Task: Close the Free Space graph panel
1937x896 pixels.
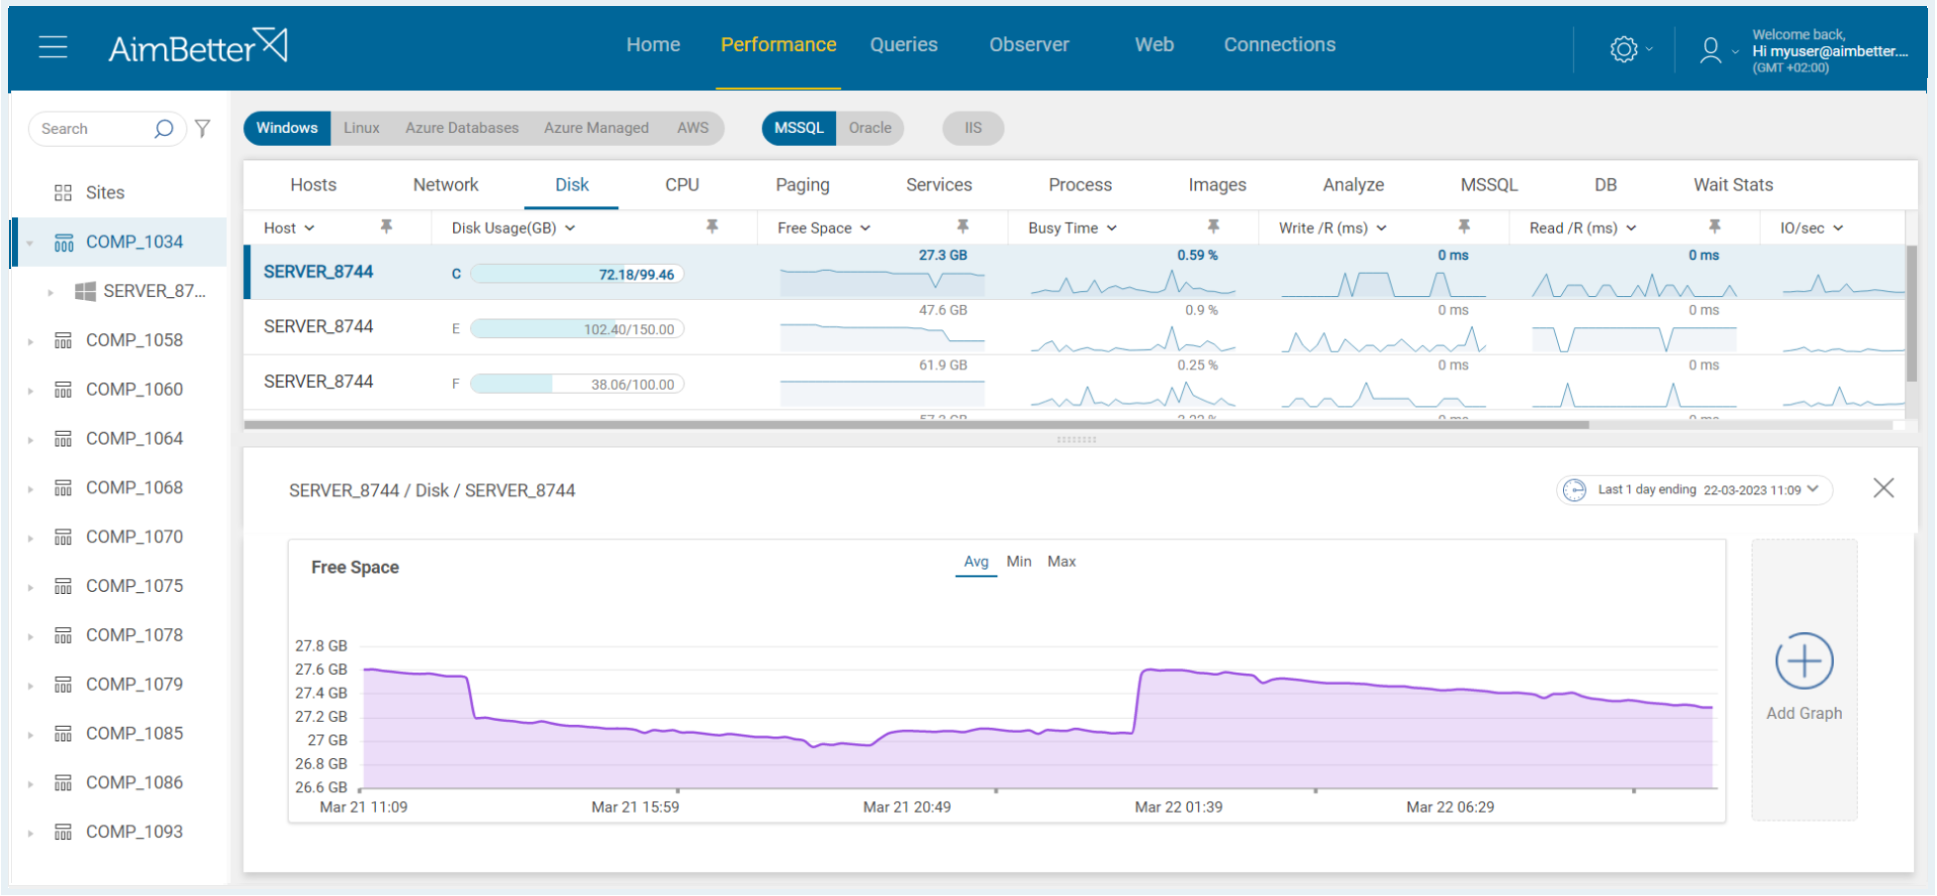Action: click(x=1883, y=488)
